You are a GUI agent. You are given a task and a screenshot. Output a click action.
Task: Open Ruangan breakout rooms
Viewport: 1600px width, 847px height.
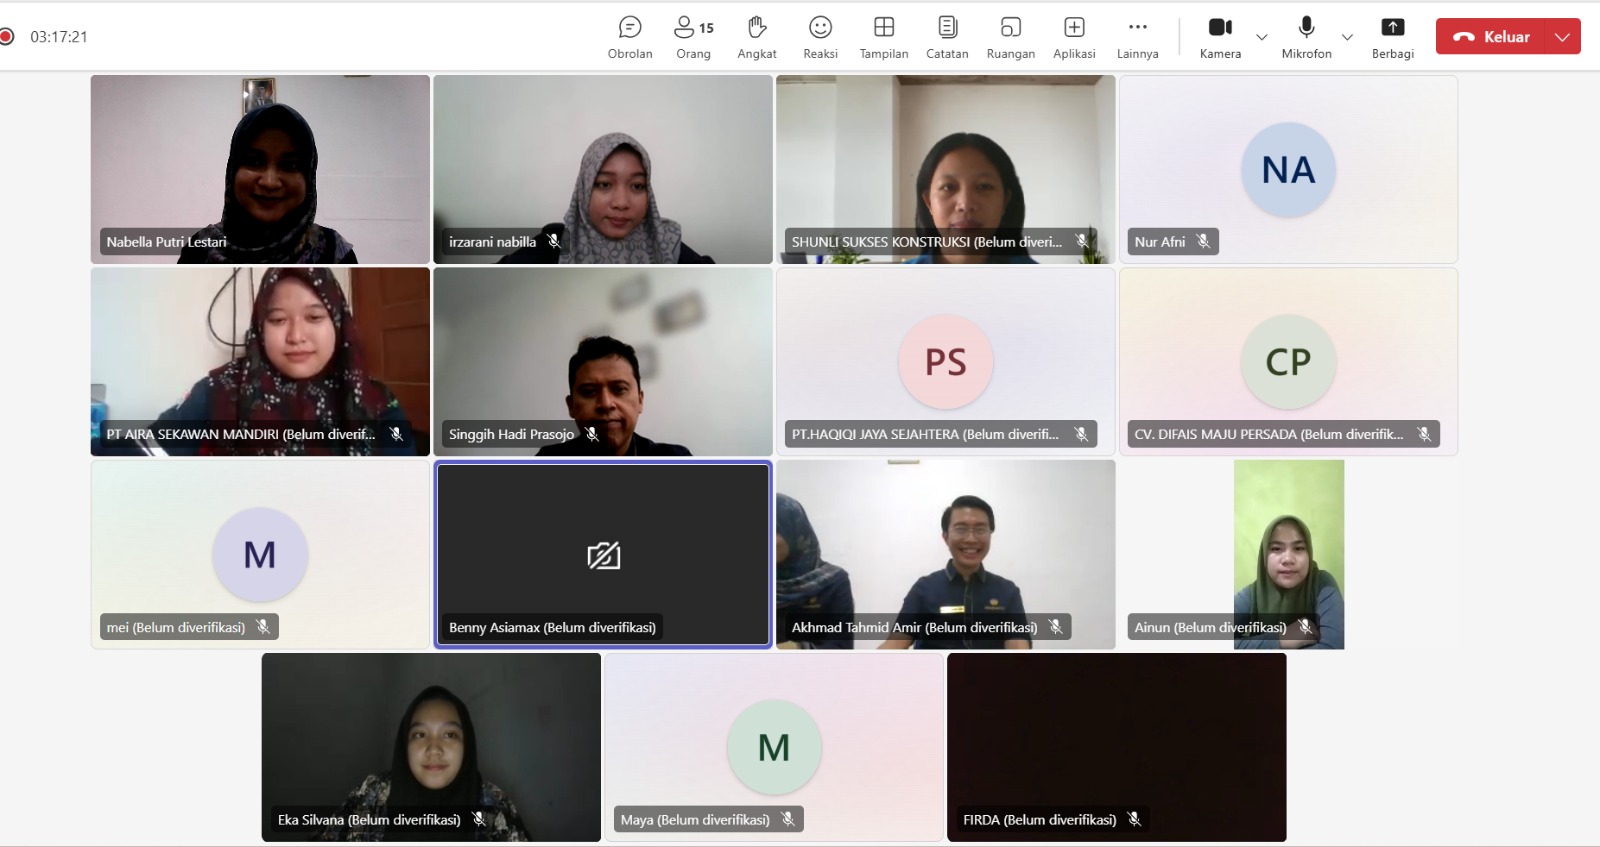tap(1010, 37)
